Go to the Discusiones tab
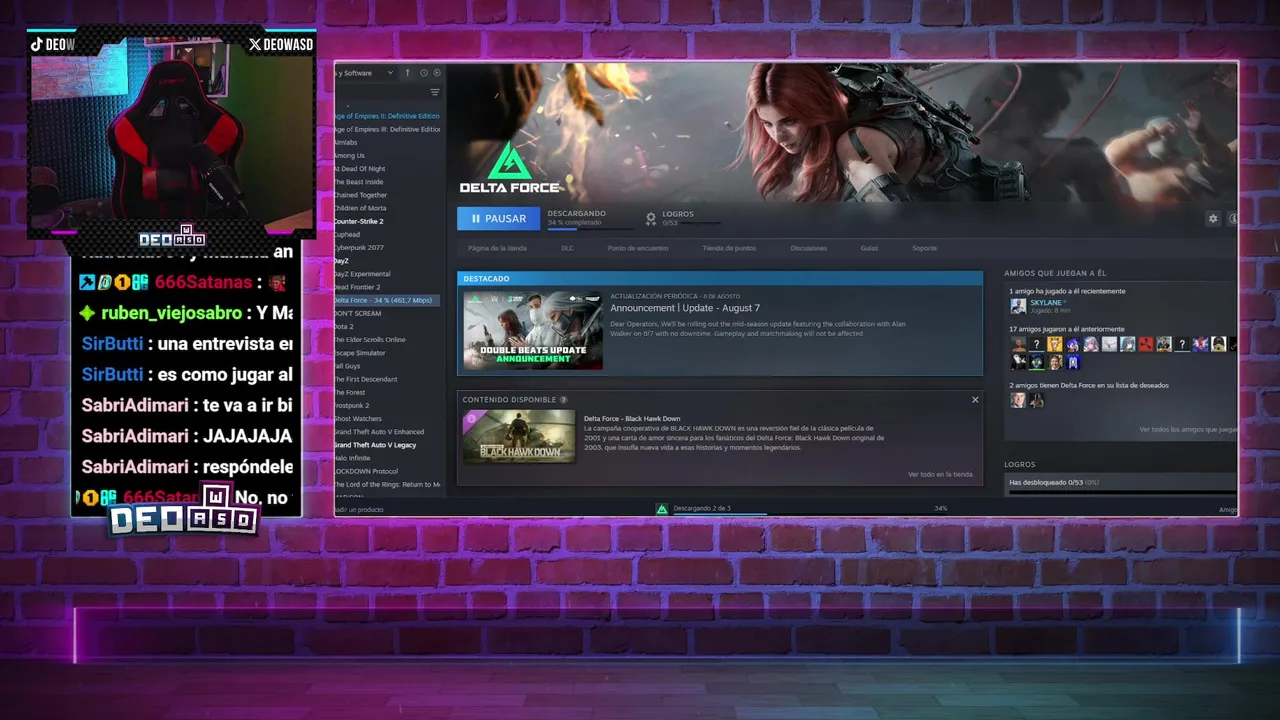The width and height of the screenshot is (1280, 720). (808, 248)
